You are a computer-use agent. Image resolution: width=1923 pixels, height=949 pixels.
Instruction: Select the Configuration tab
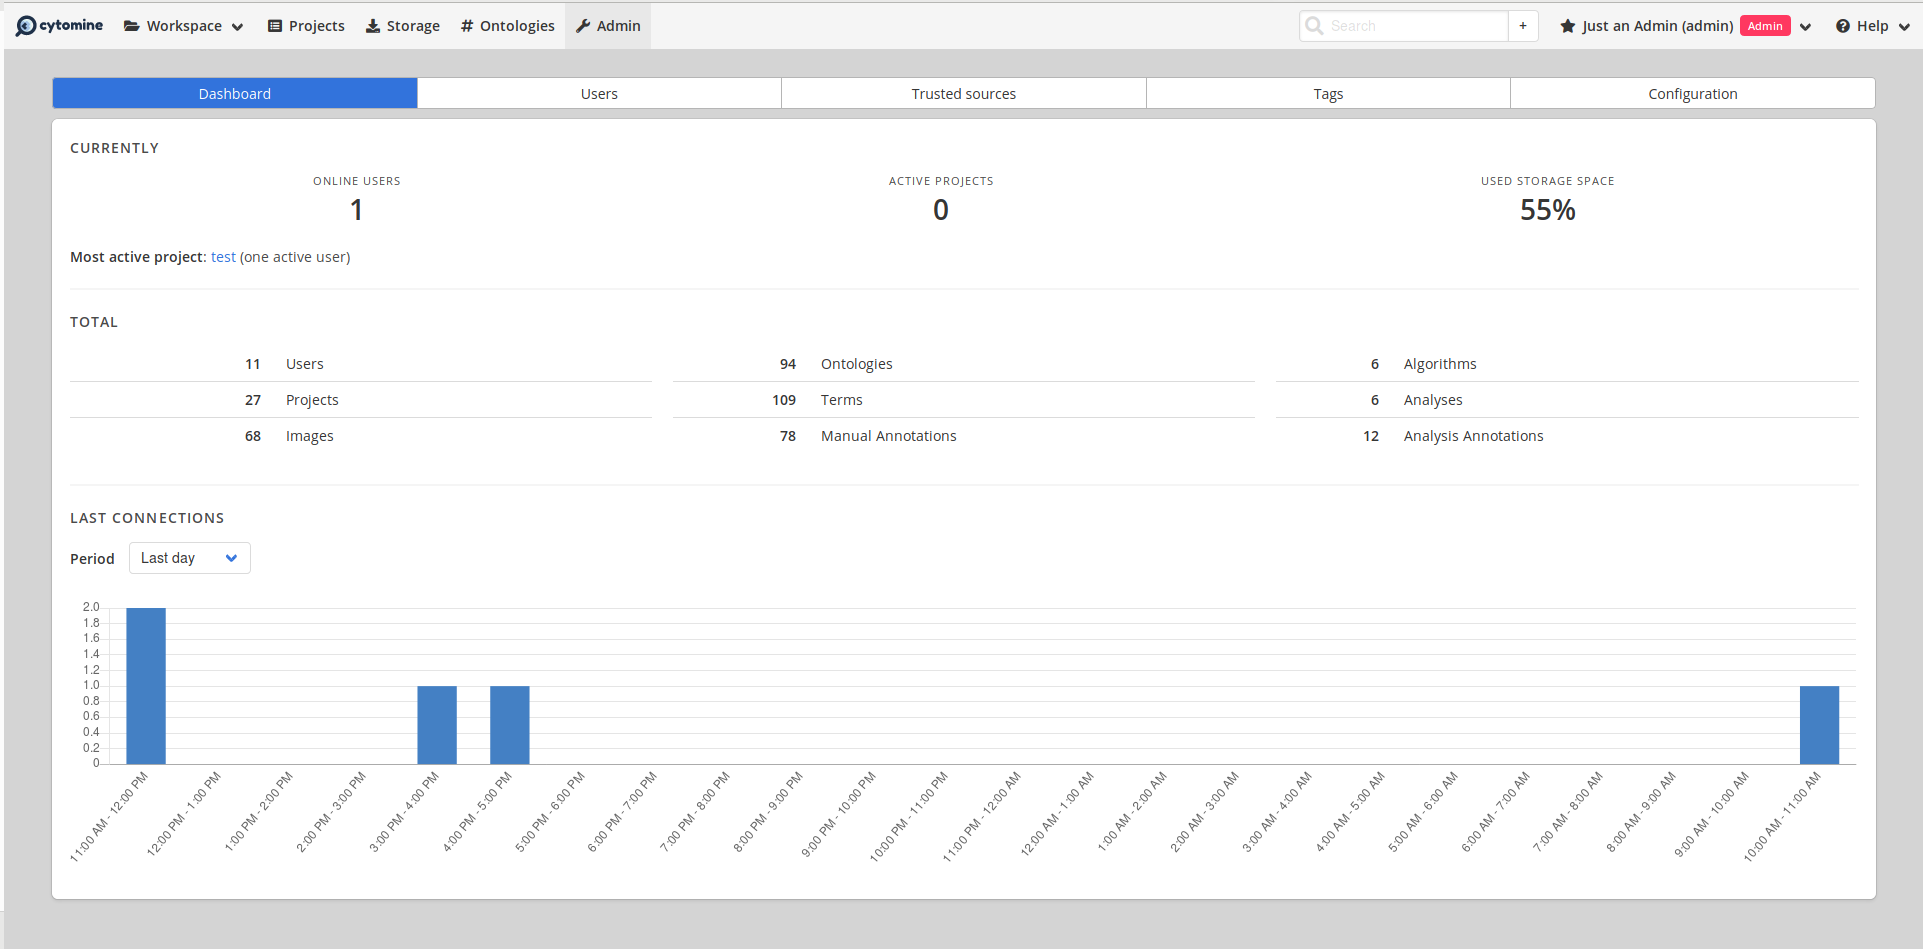[1692, 92]
